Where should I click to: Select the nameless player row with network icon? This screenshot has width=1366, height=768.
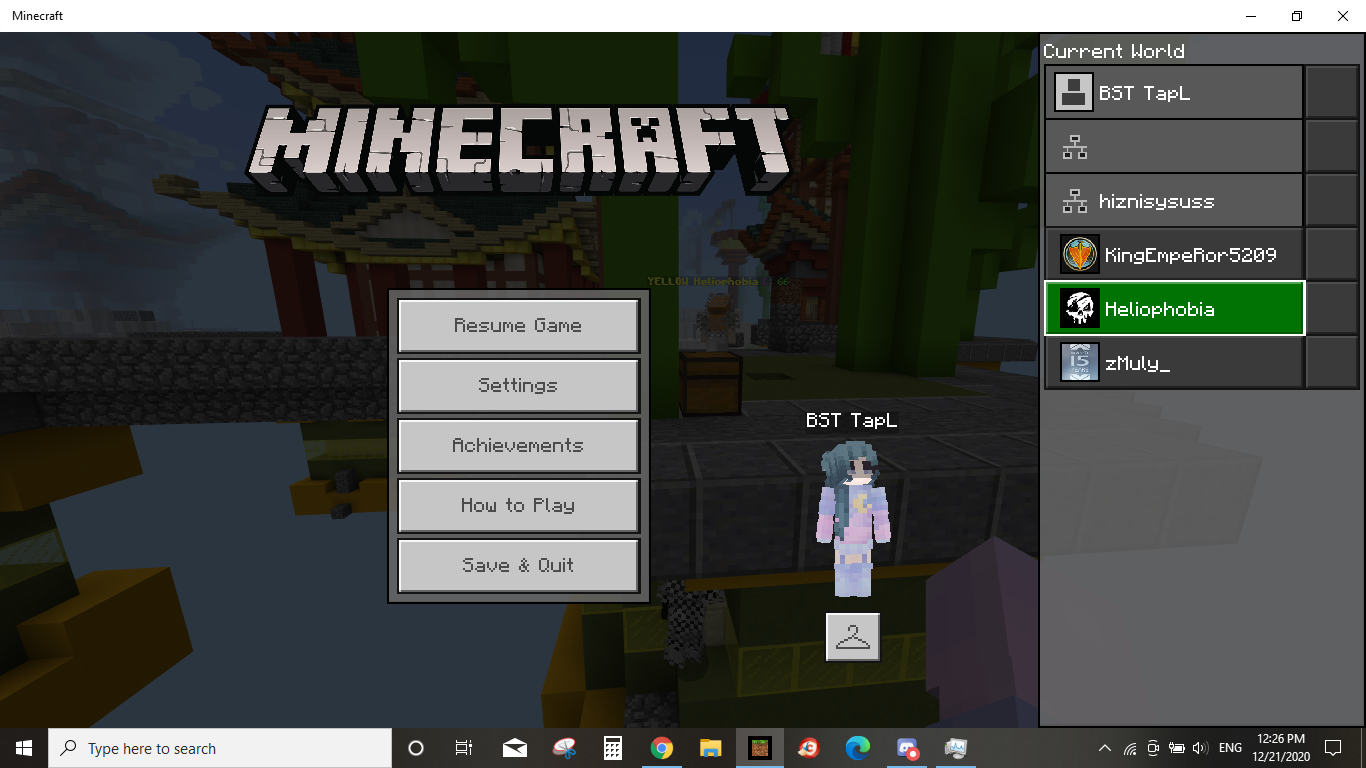pos(1174,147)
